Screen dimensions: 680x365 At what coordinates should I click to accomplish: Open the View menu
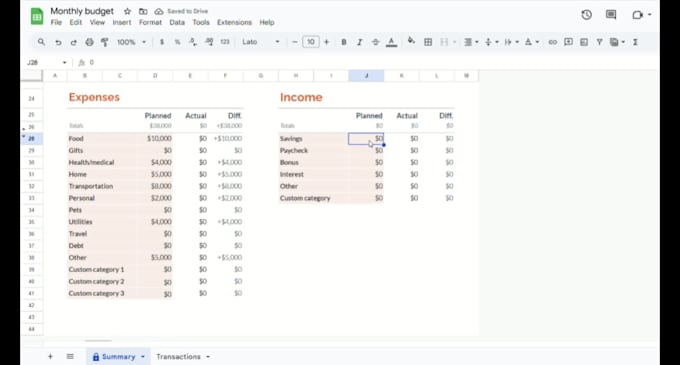point(97,23)
